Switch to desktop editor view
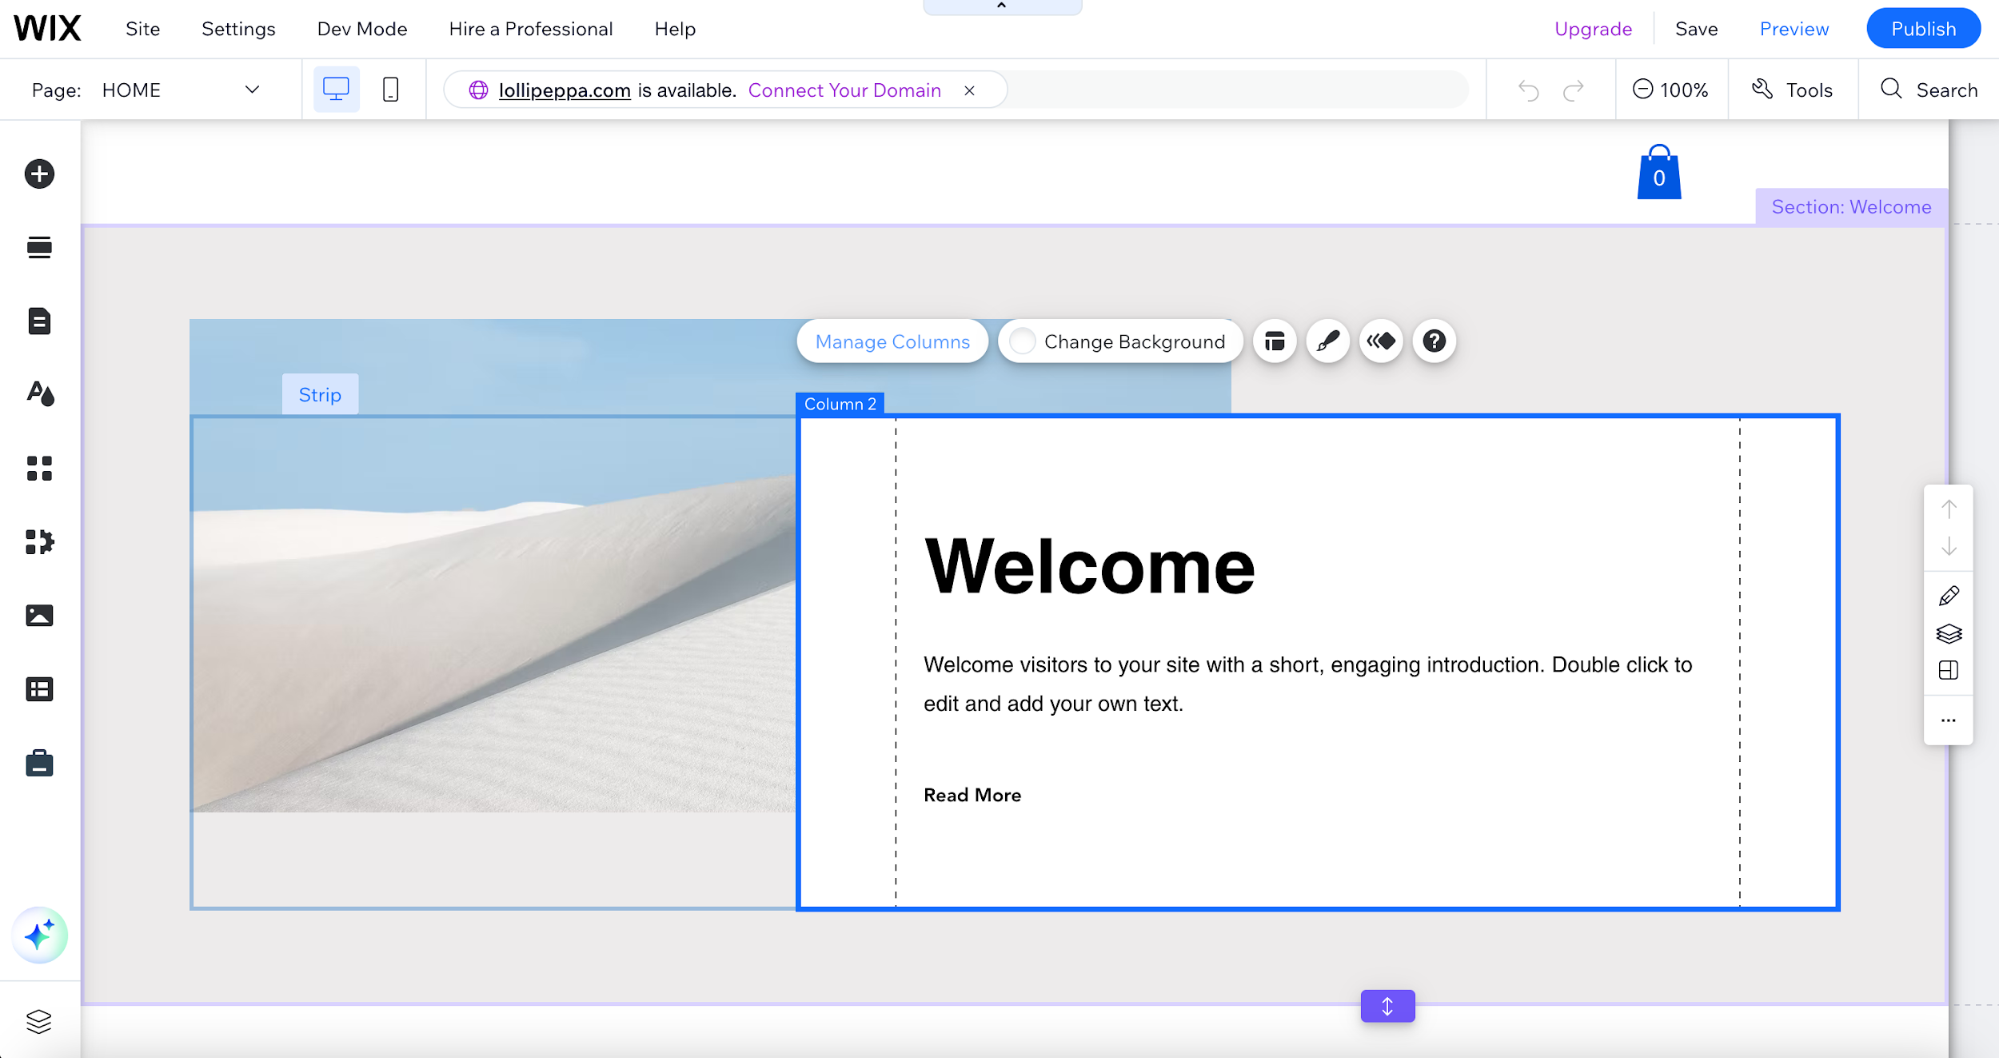Viewport: 1999px width, 1058px height. click(336, 89)
